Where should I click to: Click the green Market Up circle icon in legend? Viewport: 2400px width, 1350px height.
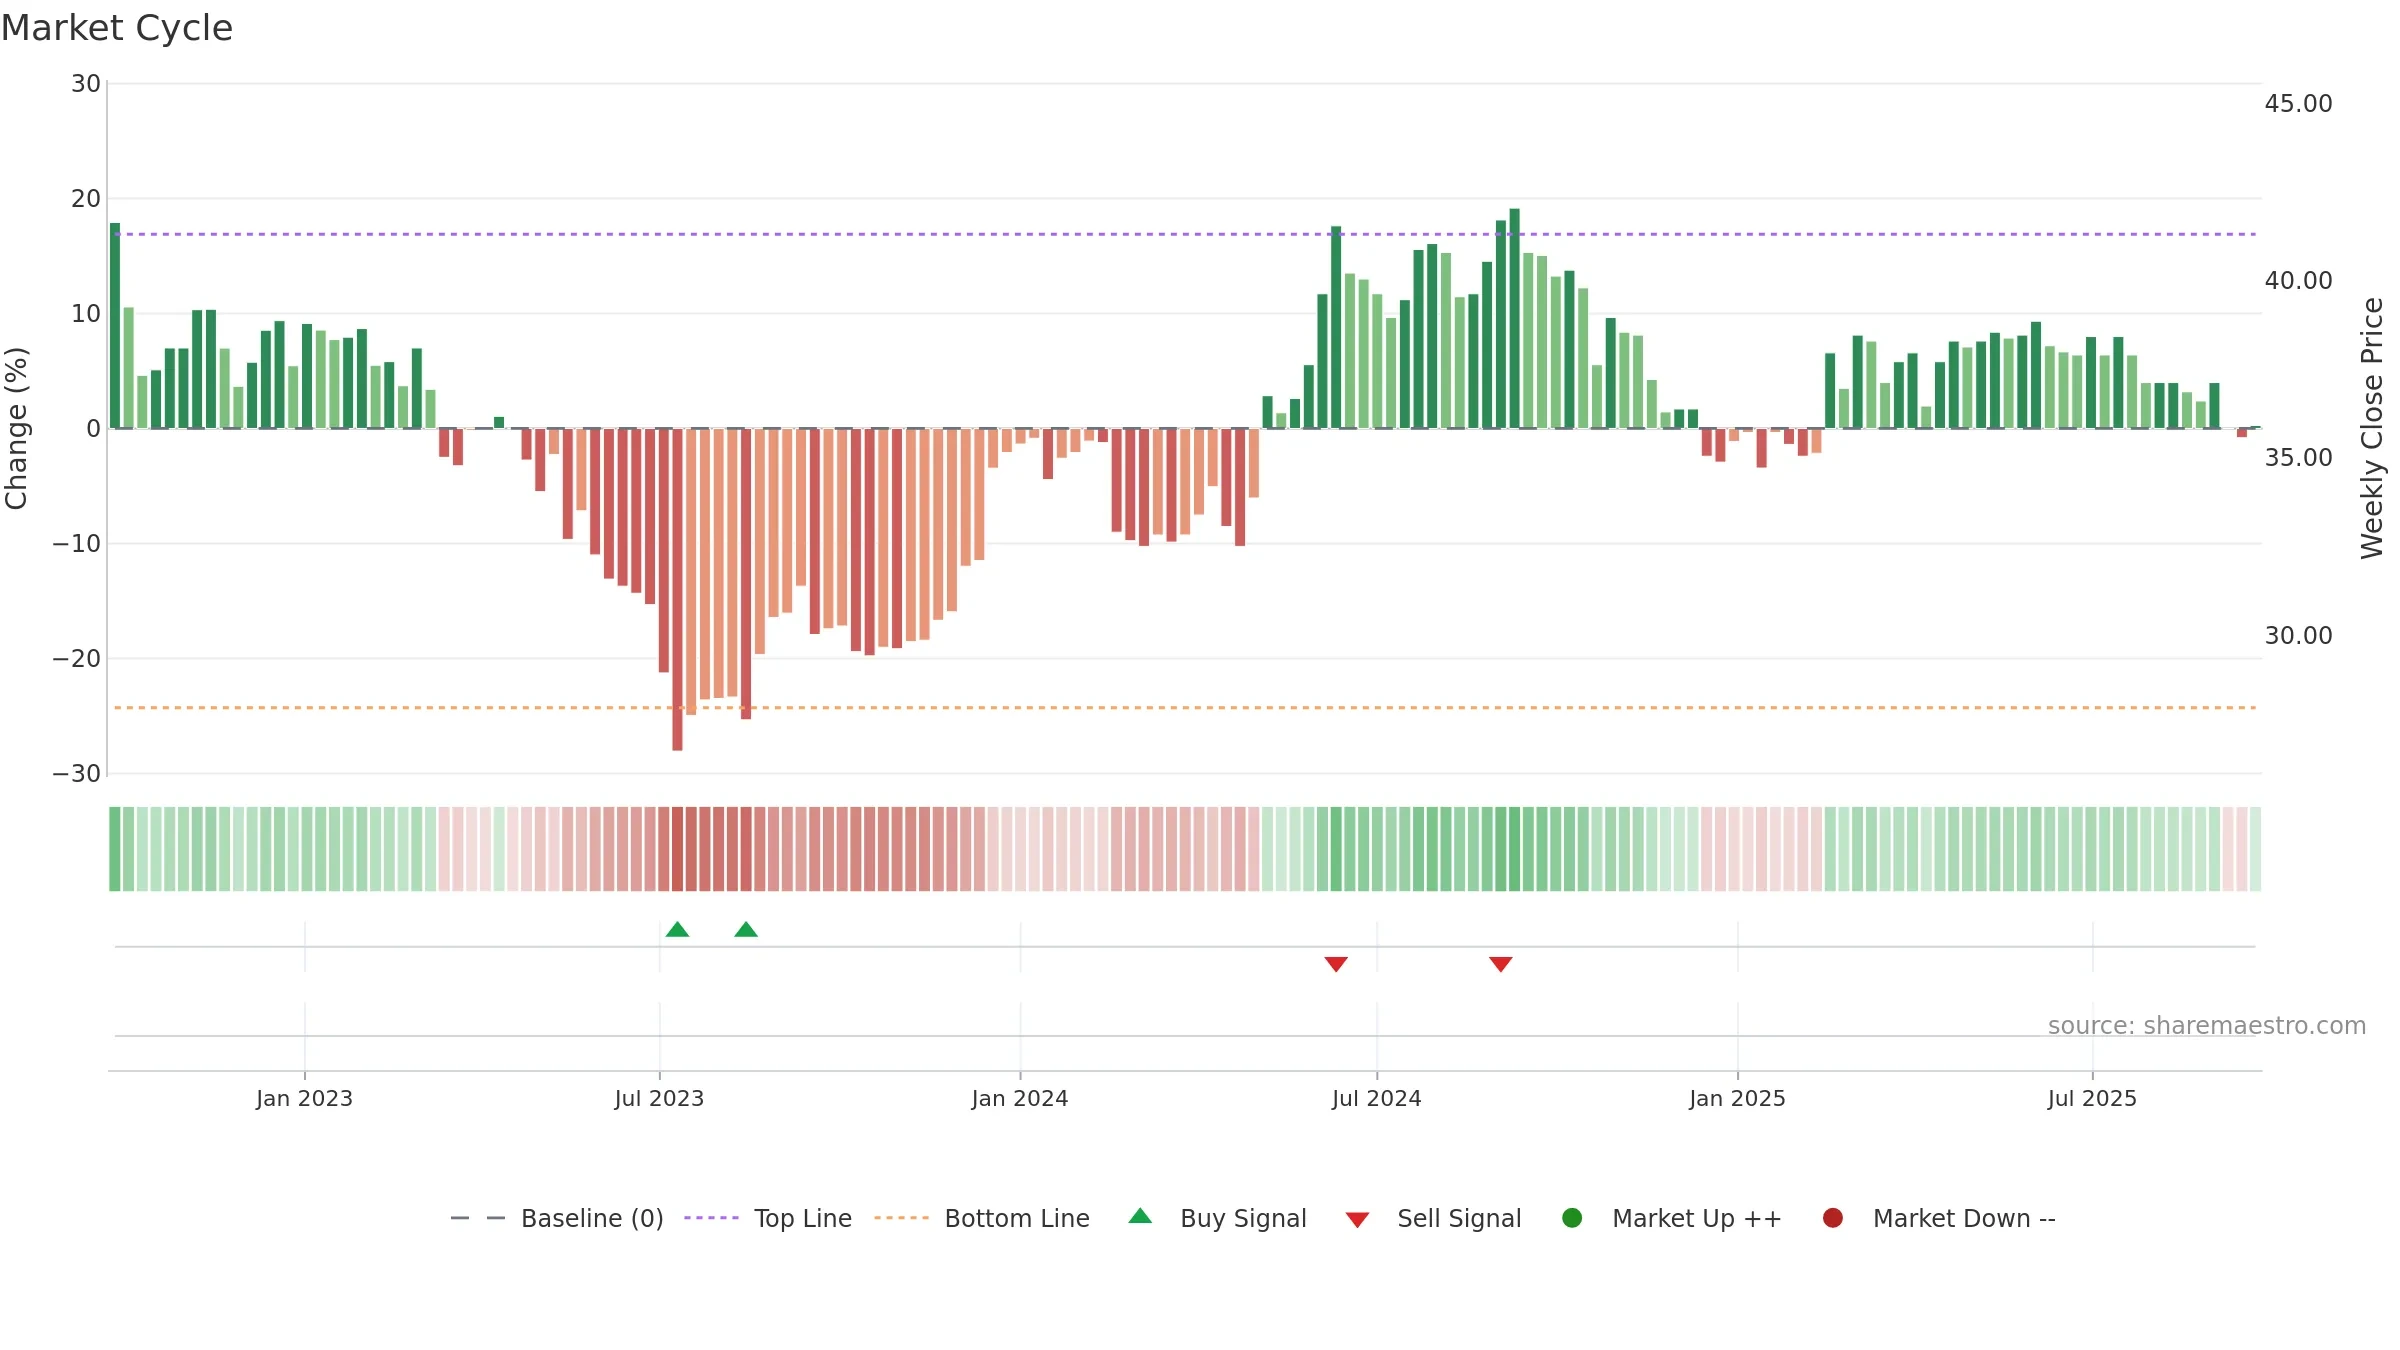click(1572, 1218)
